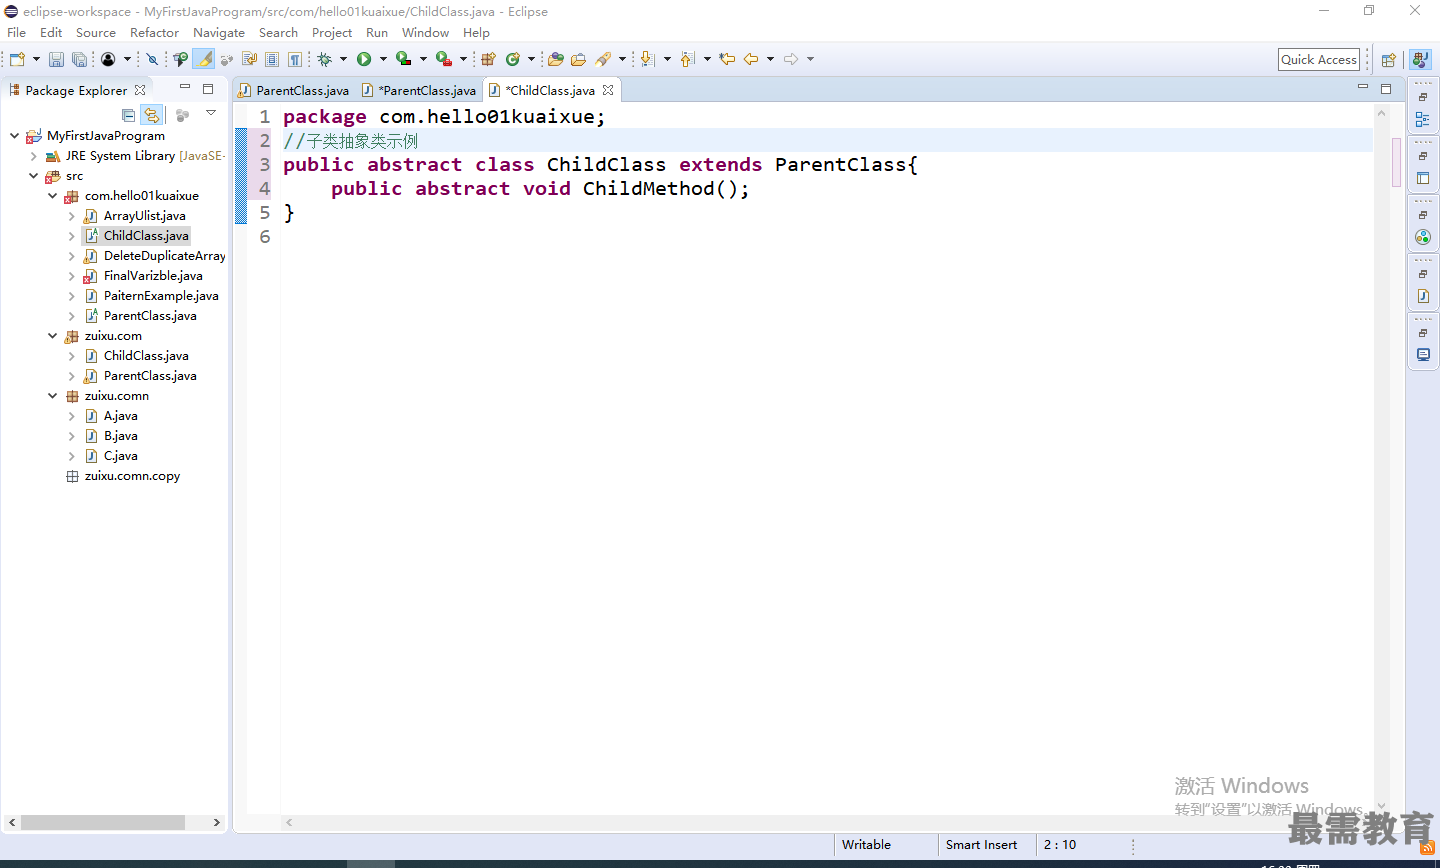Expand the ArrayUlist.java node
The image size is (1440, 868).
(x=71, y=216)
